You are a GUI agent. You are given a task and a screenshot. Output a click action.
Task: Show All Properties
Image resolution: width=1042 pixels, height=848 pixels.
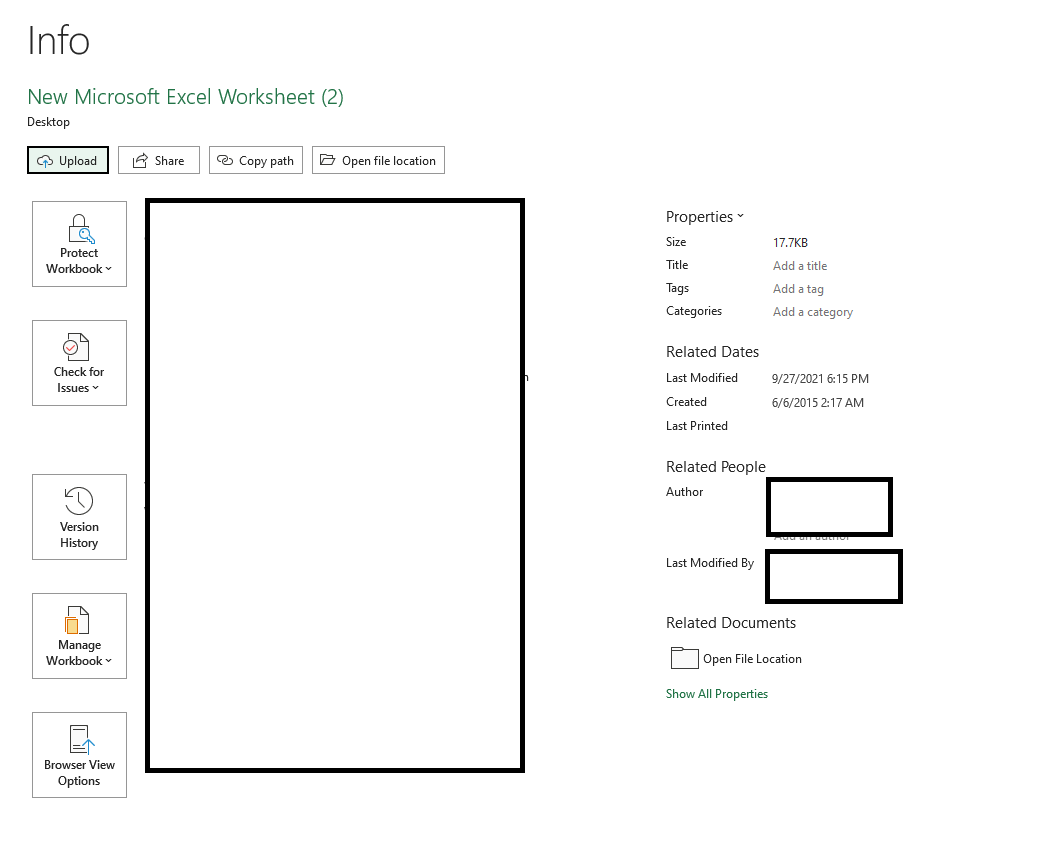716,693
